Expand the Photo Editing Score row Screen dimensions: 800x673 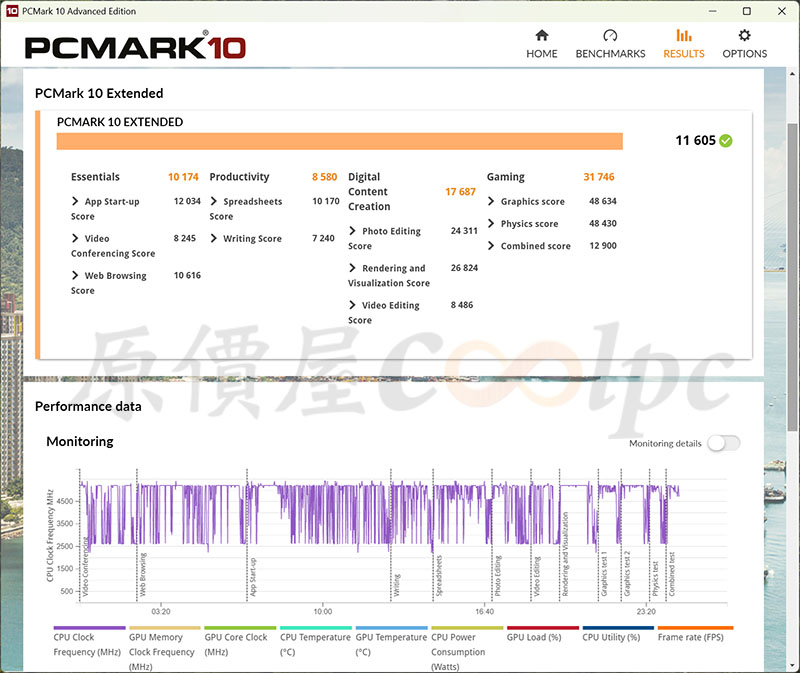352,231
